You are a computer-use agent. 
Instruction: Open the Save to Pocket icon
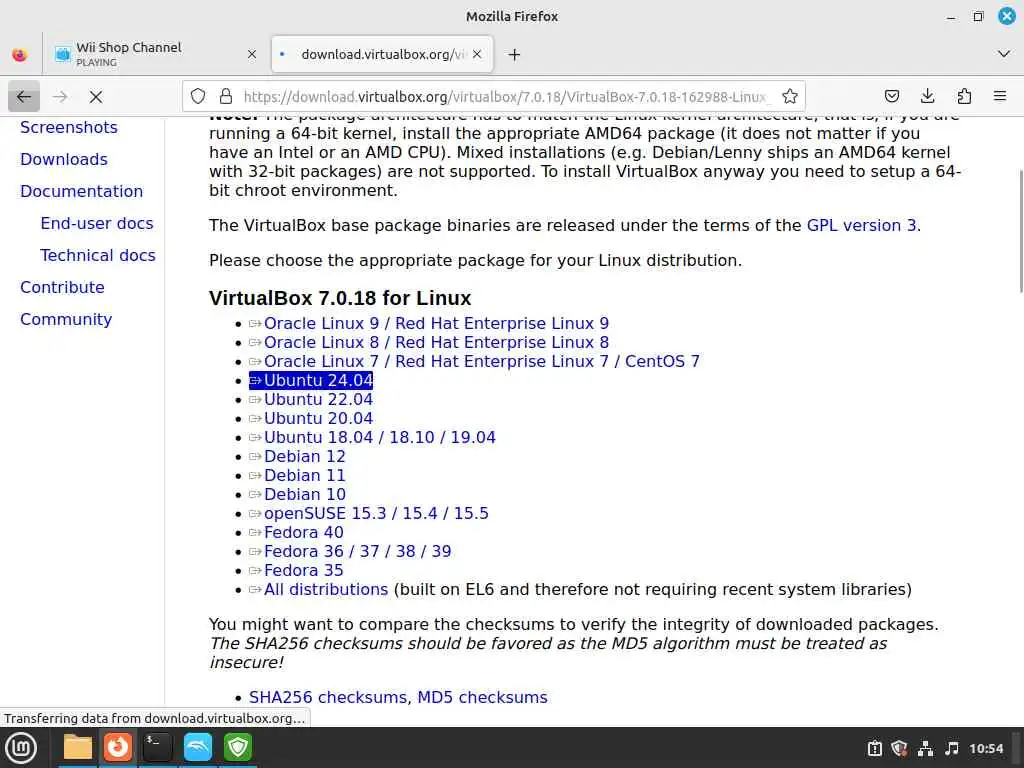tap(891, 97)
